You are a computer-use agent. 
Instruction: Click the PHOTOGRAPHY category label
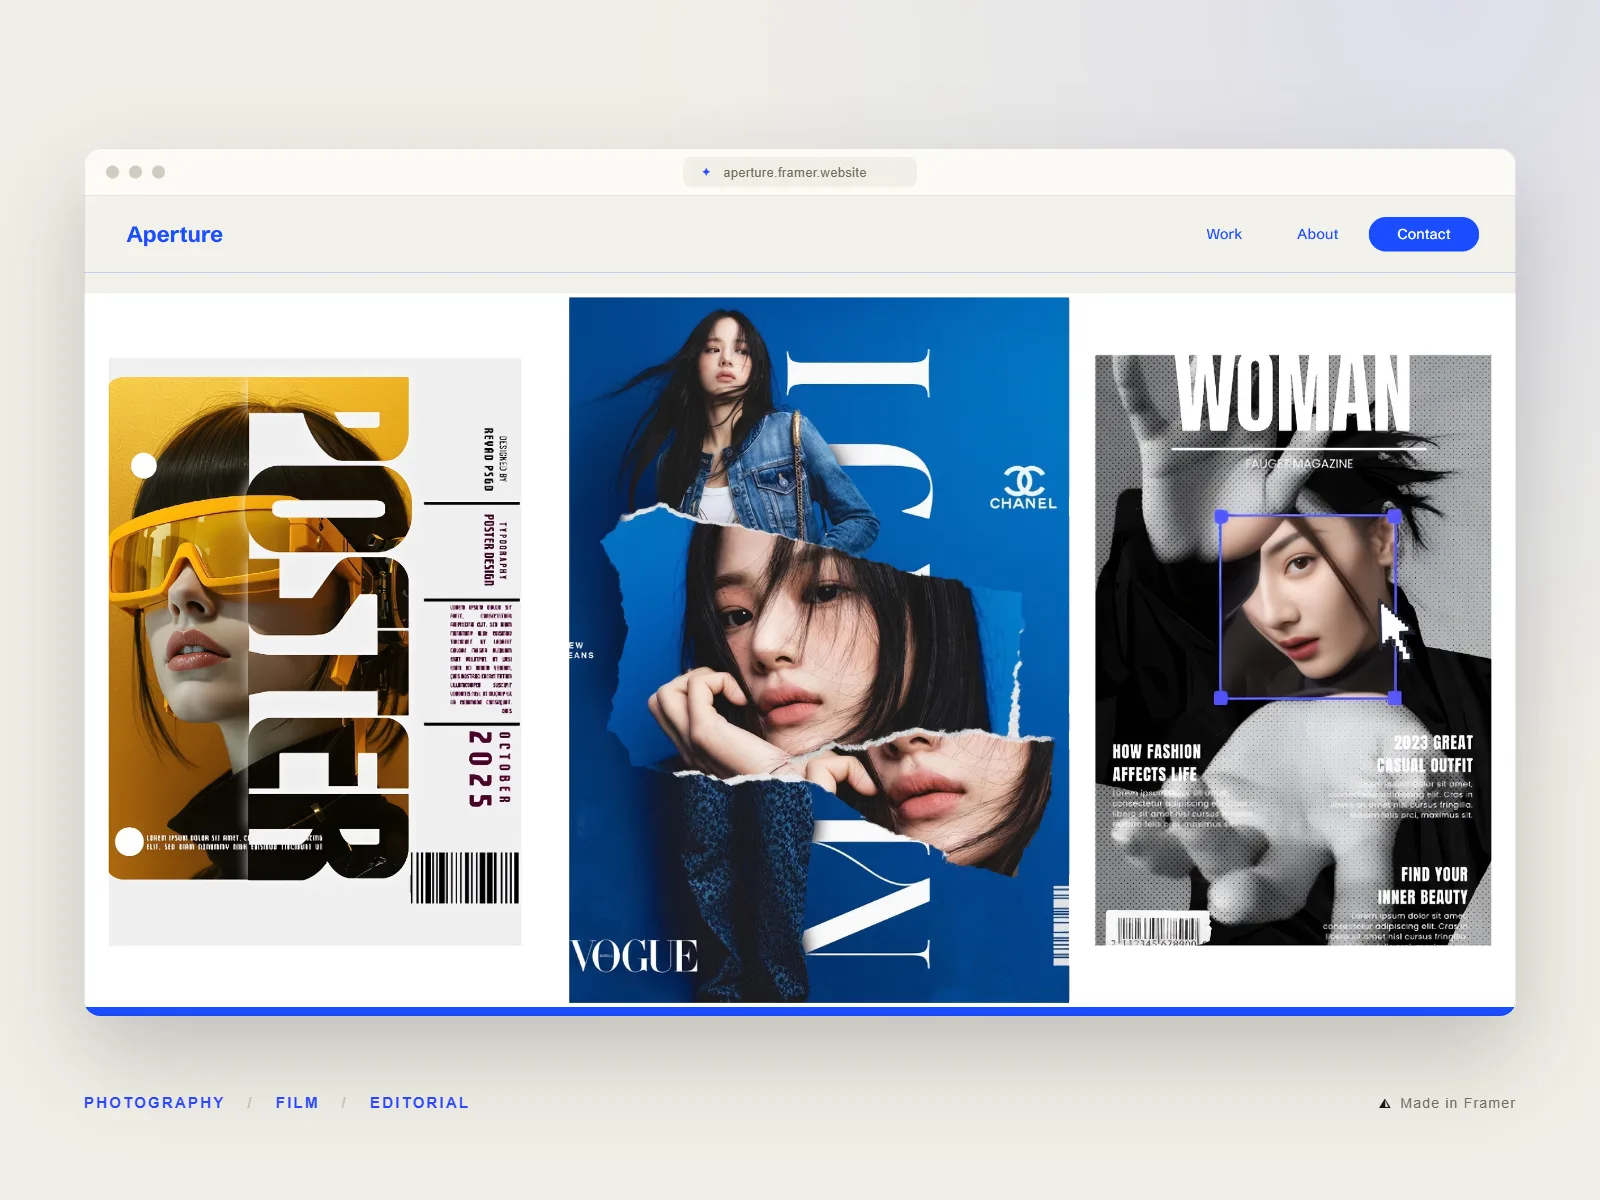click(x=154, y=1102)
